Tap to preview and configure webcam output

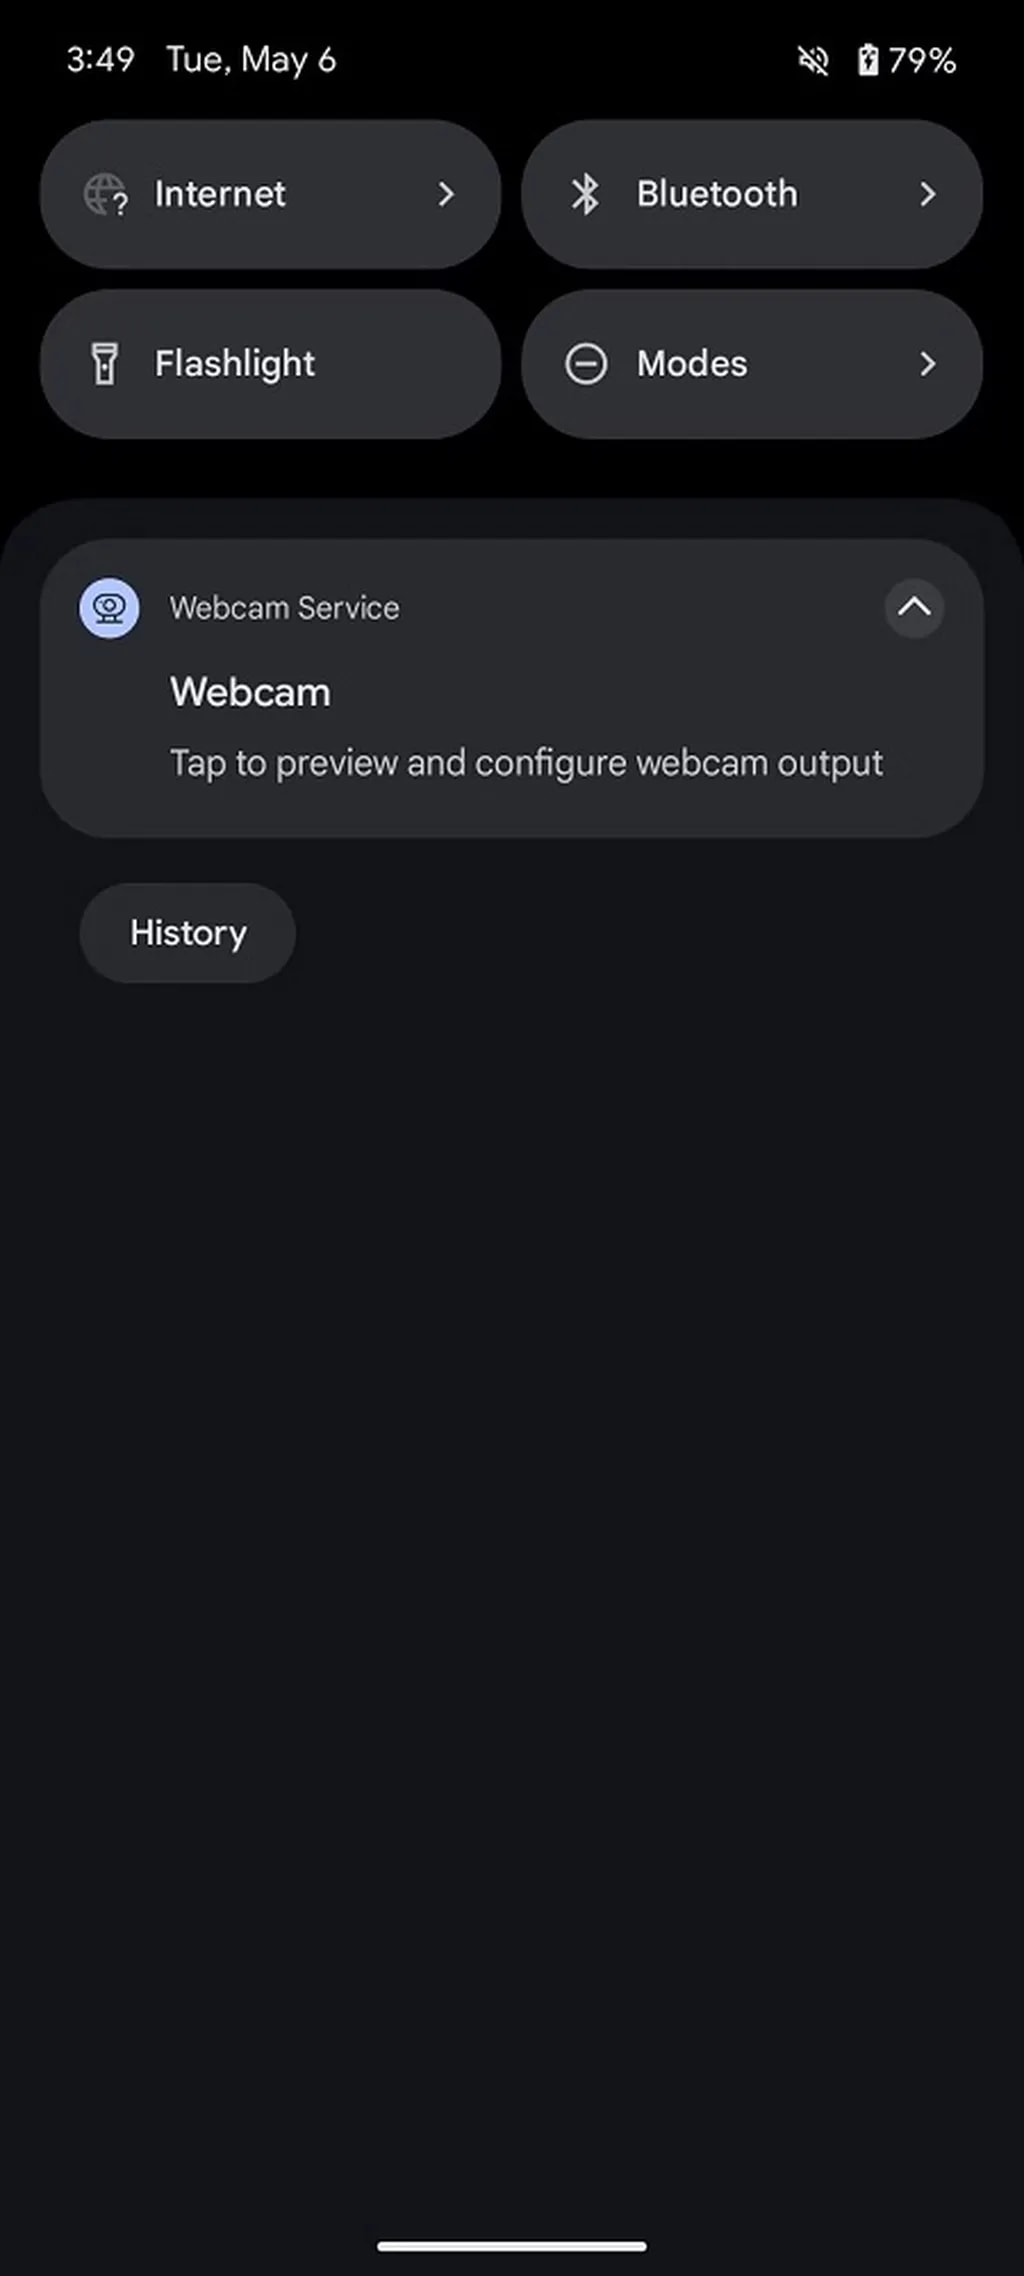pos(526,763)
